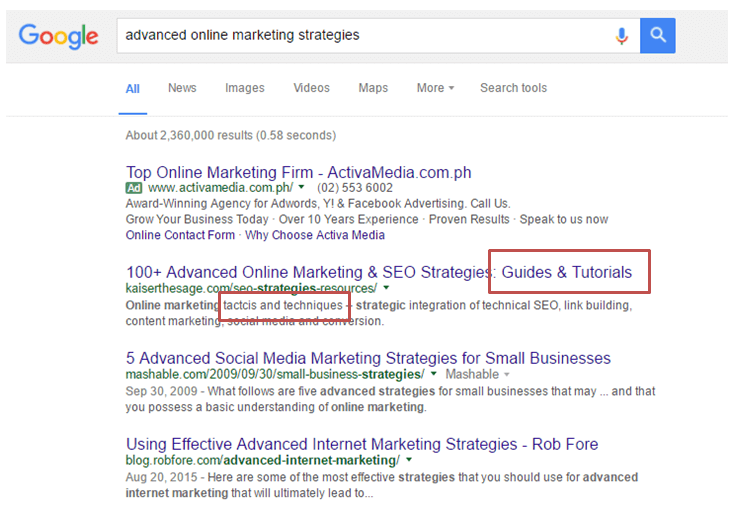This screenshot has width=738, height=510.
Task: Expand arrow next to mashable.com URL
Action: tap(434, 374)
